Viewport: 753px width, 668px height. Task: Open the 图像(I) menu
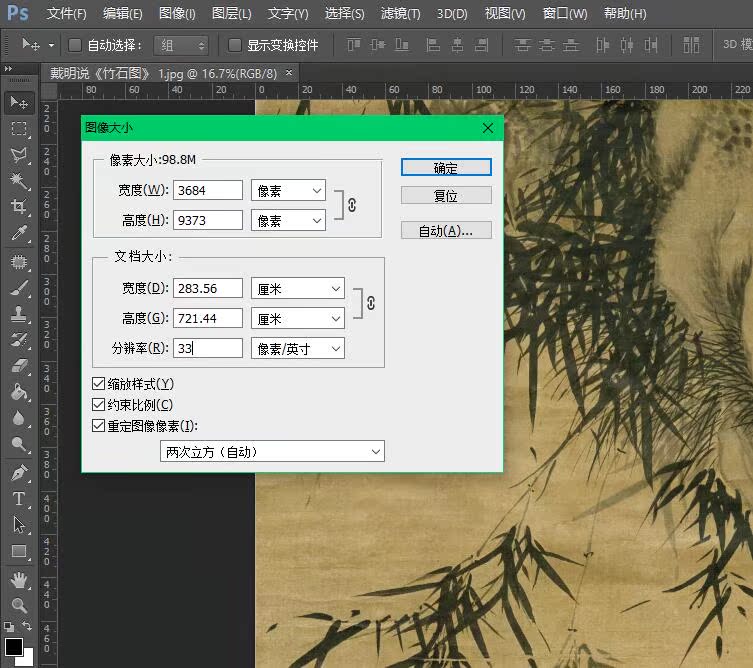click(x=177, y=13)
